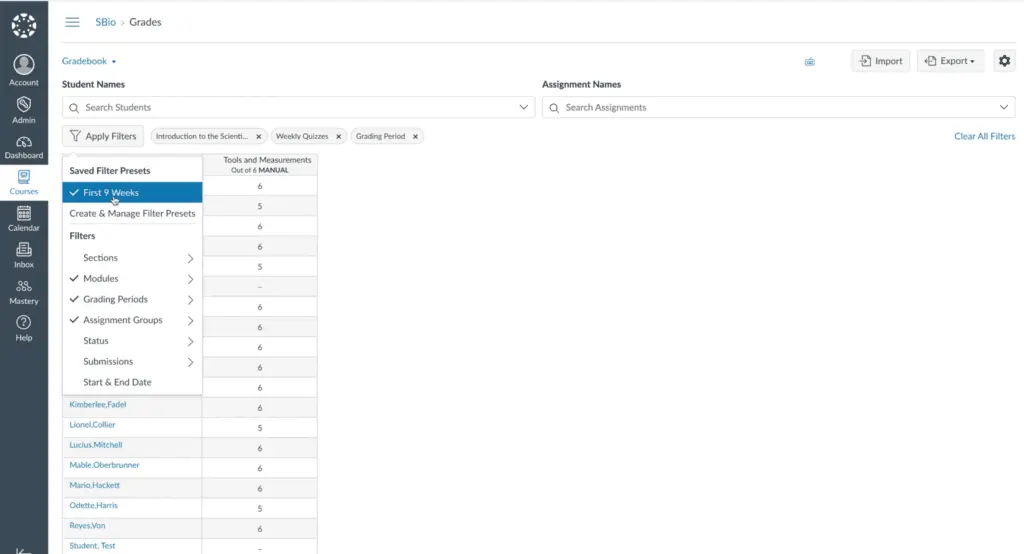Viewport: 1024px width, 554px height.
Task: Open Courses in the sidebar
Action: (x=24, y=183)
